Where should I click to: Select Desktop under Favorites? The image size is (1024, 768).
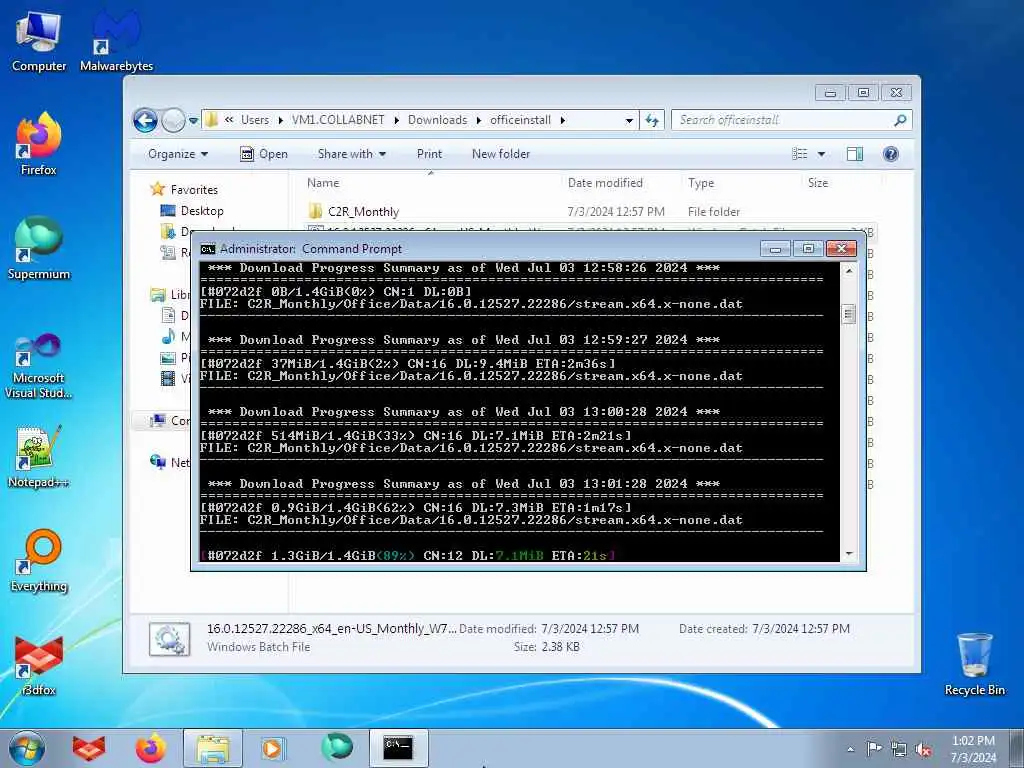[x=202, y=211]
